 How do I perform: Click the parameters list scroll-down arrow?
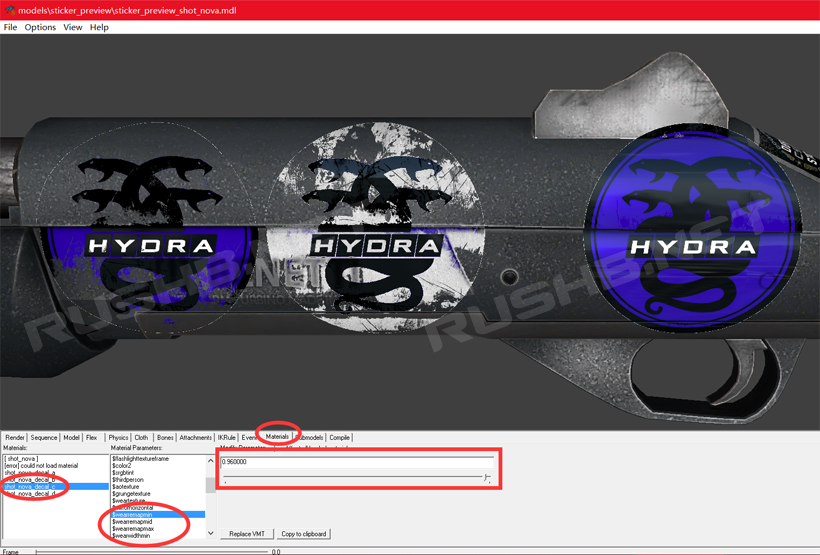210,533
